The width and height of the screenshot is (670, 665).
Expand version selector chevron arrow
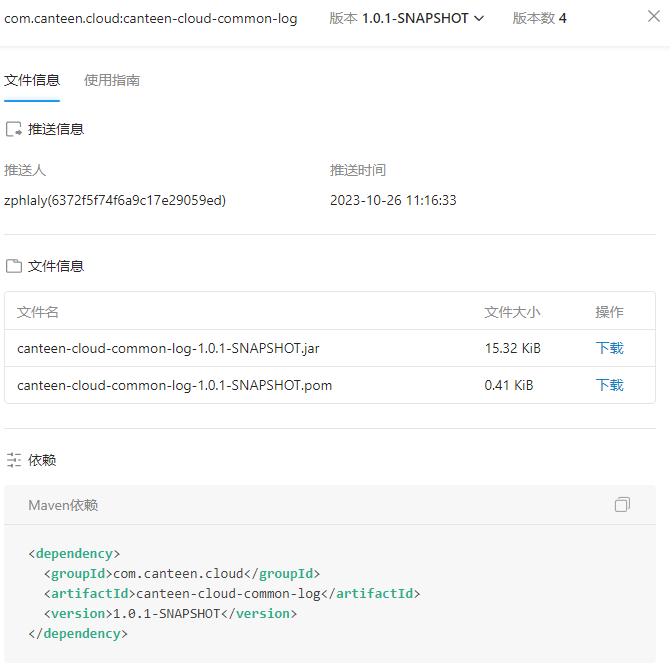tap(479, 18)
